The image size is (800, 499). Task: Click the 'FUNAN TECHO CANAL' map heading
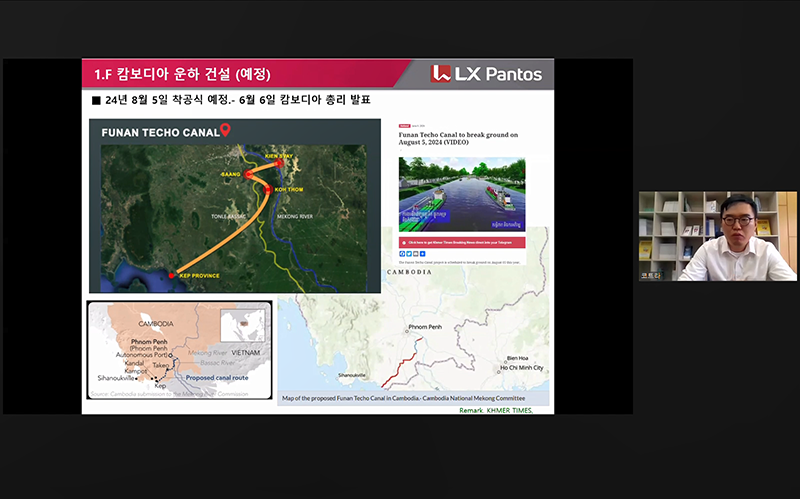[160, 133]
